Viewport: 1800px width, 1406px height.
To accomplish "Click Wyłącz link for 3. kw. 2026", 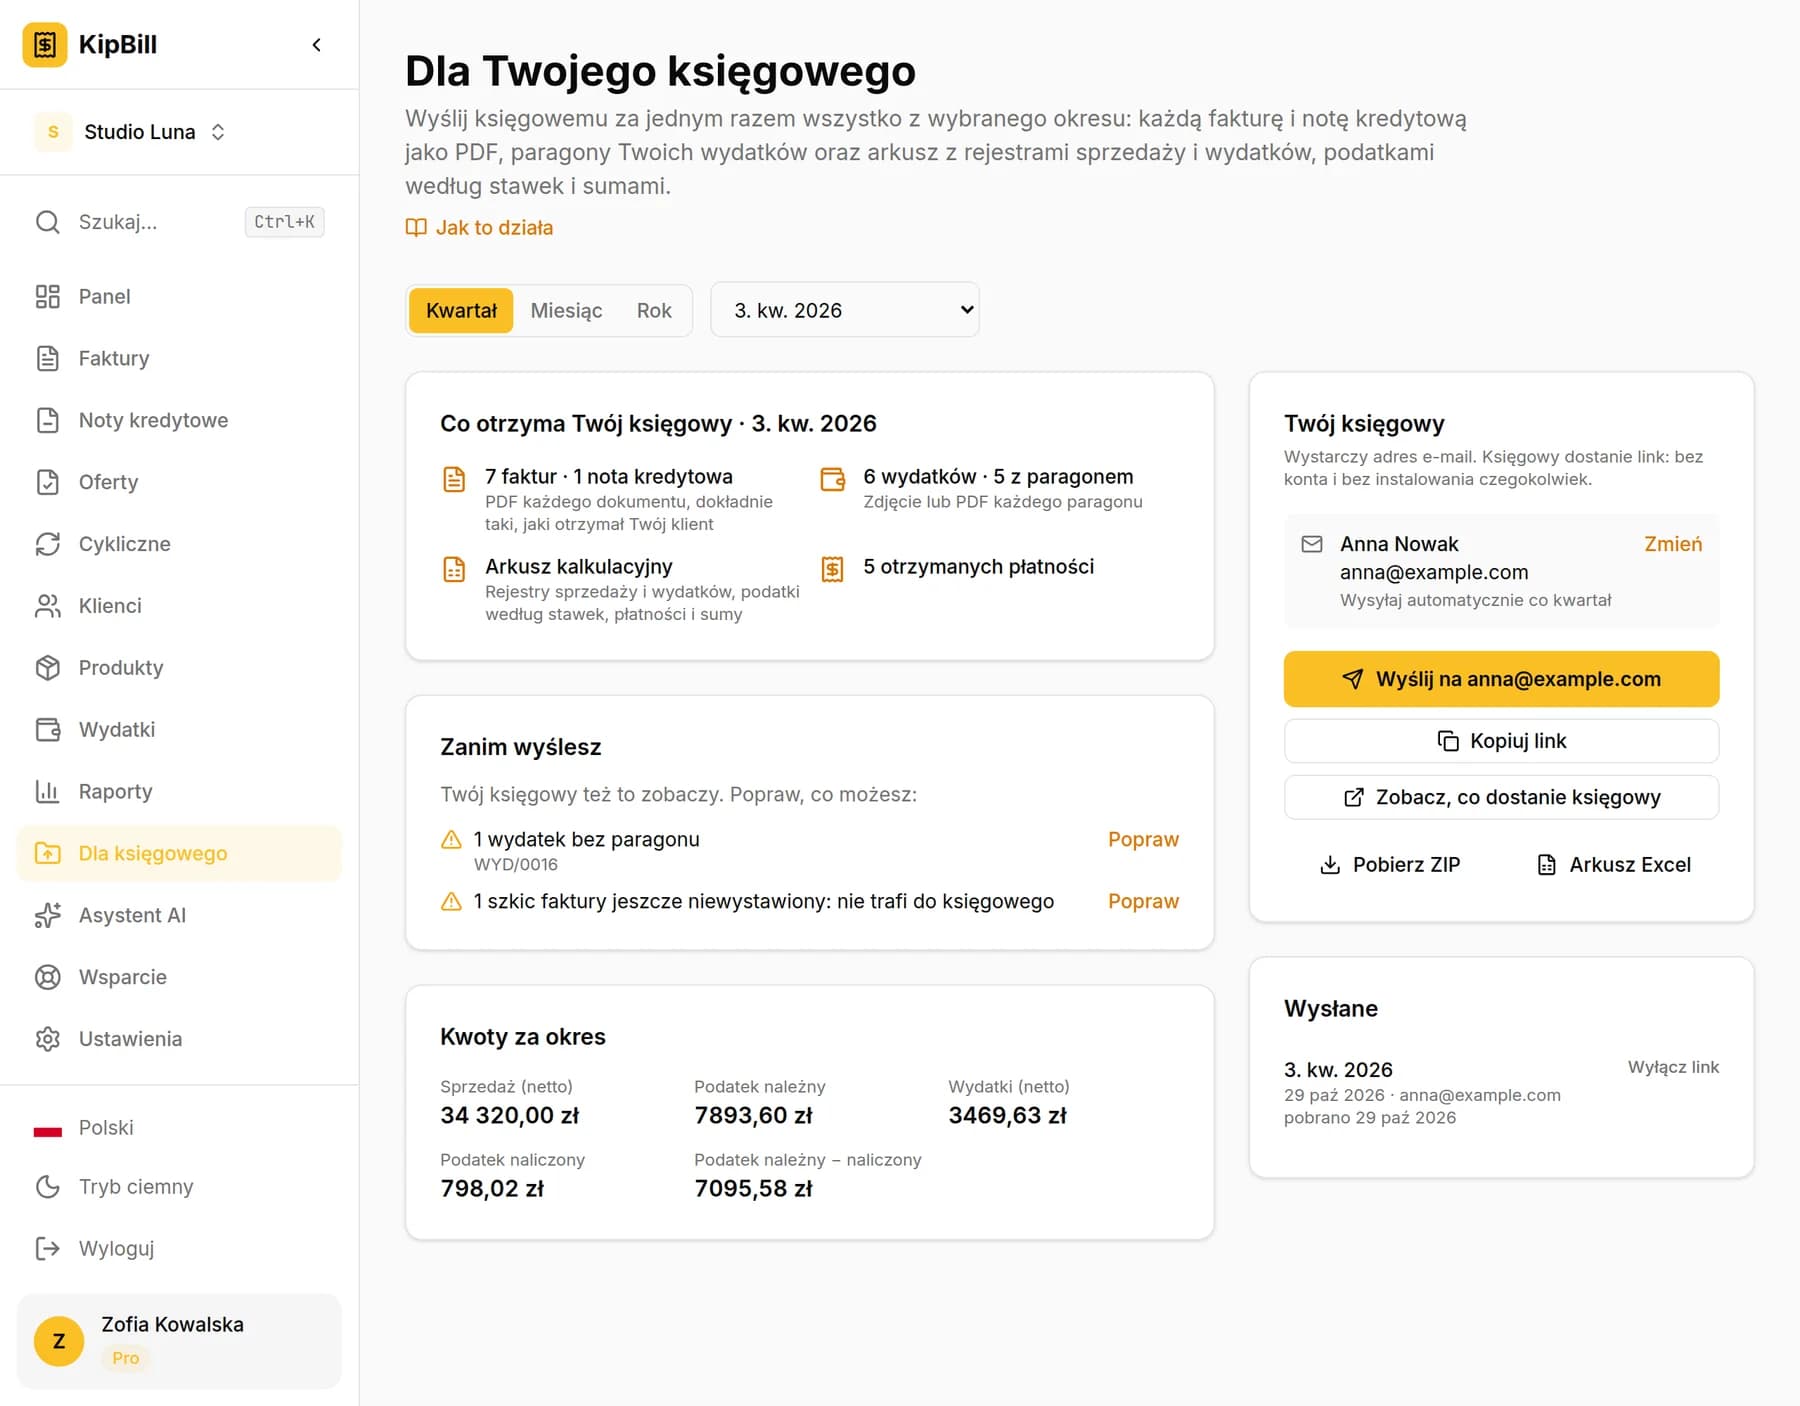I will point(1673,1067).
